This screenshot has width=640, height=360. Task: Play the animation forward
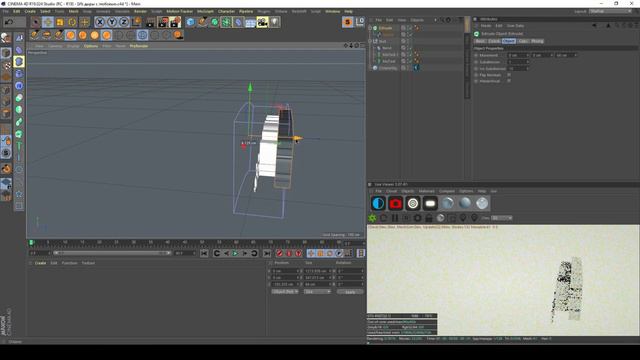point(235,253)
